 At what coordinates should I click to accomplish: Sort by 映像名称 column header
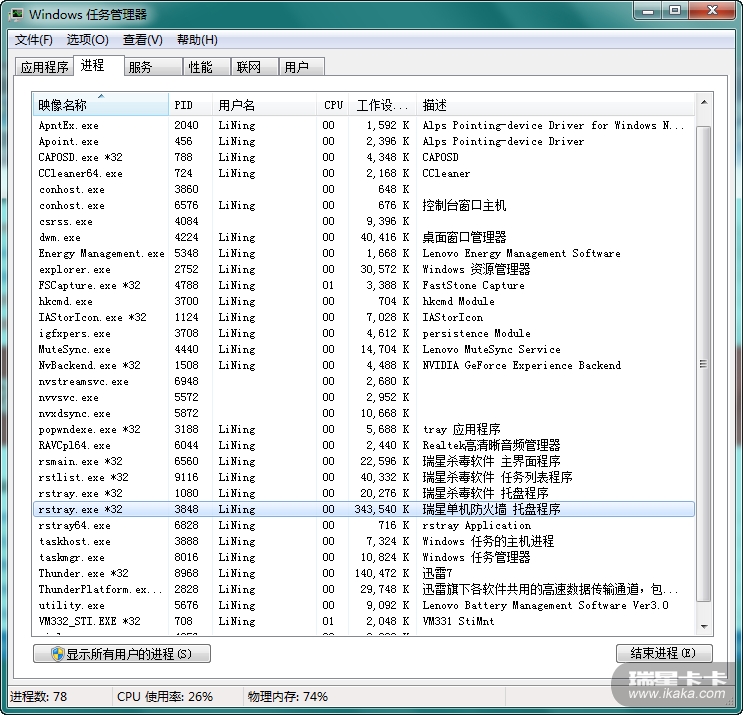tap(100, 105)
